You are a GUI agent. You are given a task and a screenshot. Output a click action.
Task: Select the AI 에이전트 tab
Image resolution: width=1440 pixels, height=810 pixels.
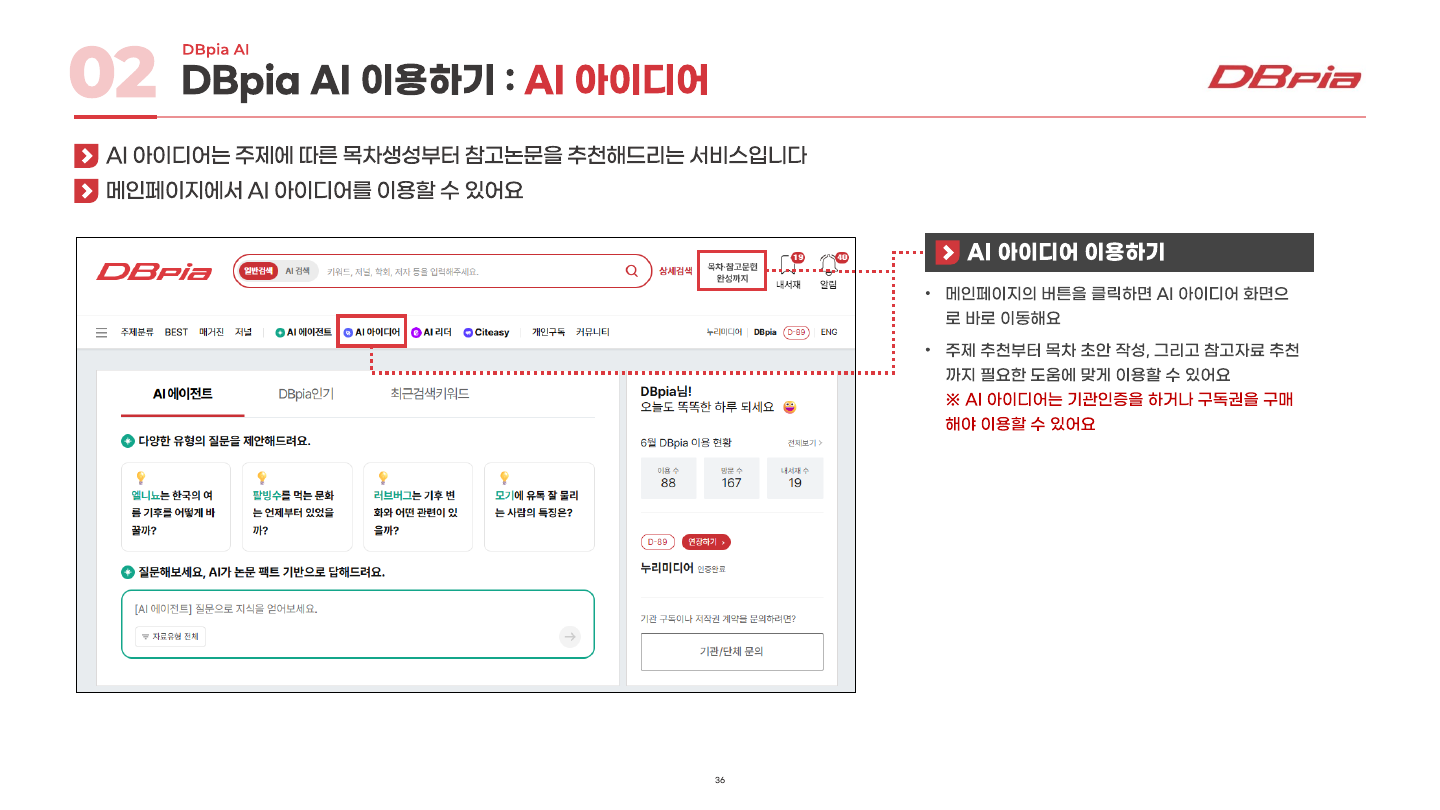pos(182,394)
